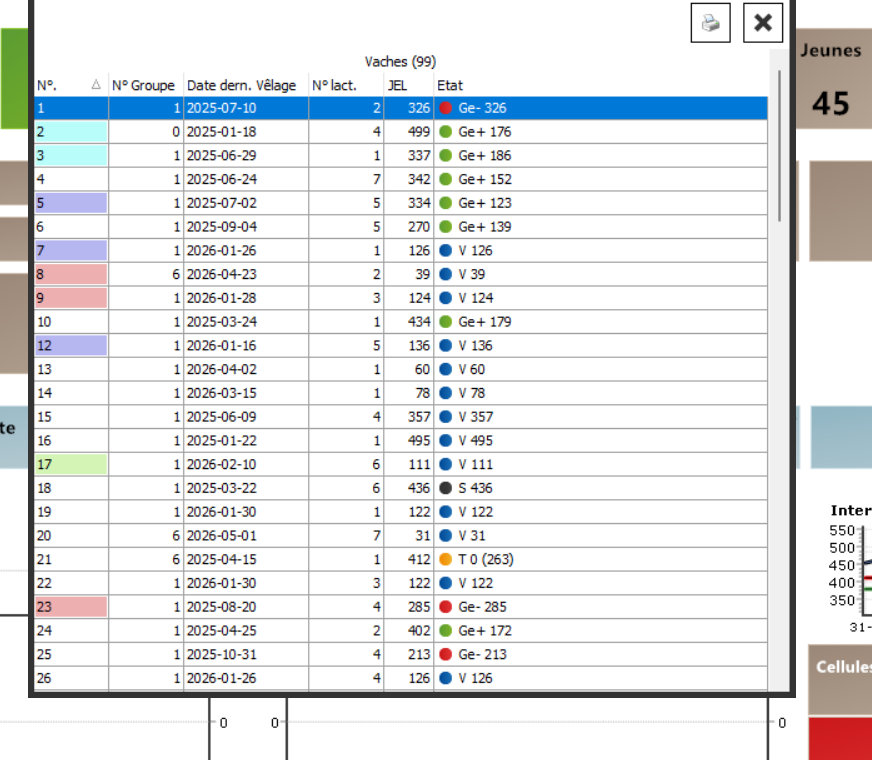This screenshot has height=760, width=872.
Task: Click calving date 2025-04-15
Action: pos(221,559)
